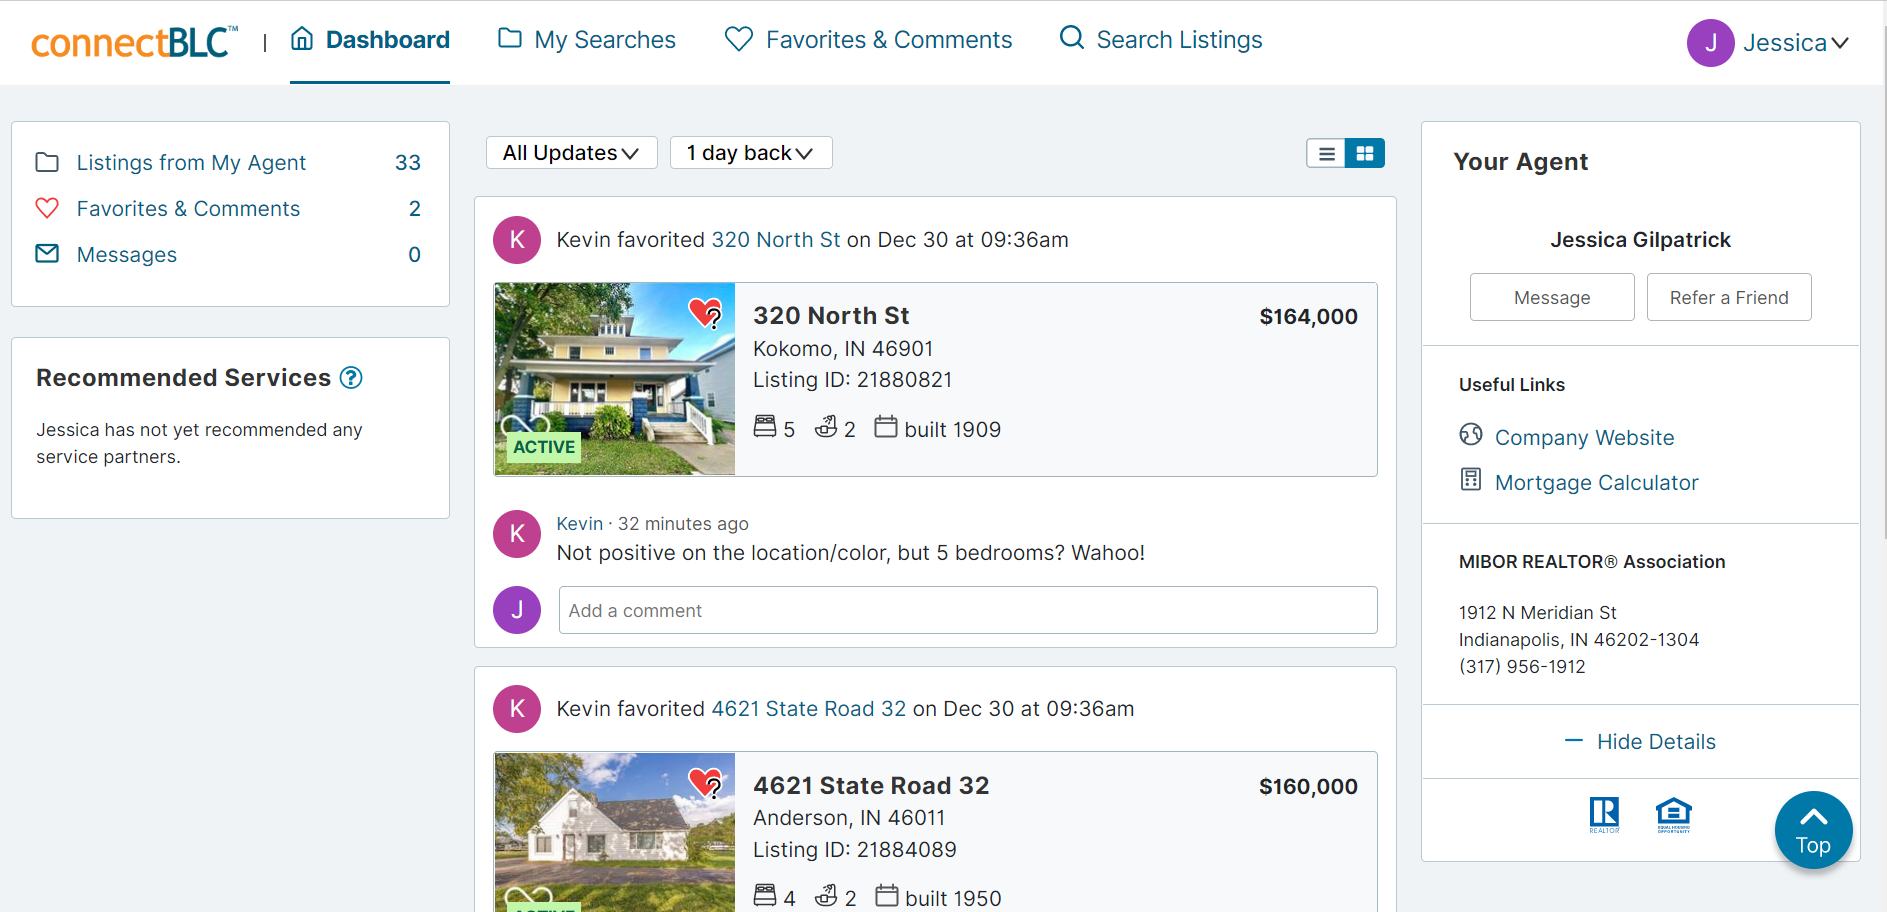Switch to grid view

1365,153
